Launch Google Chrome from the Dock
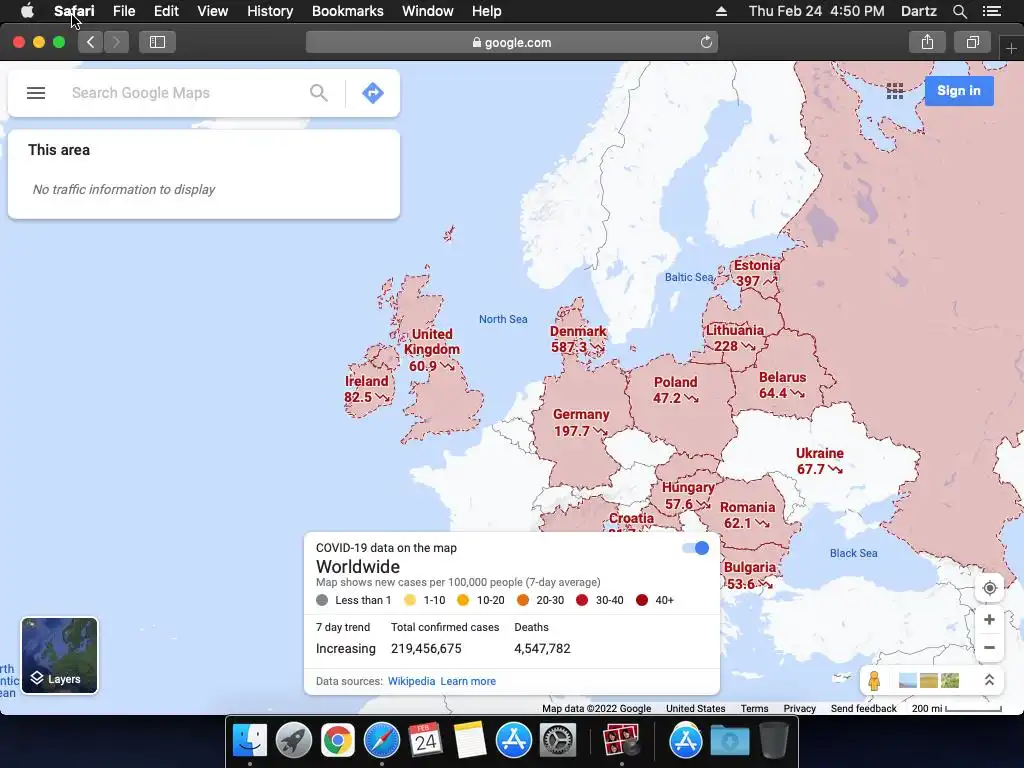Image resolution: width=1024 pixels, height=768 pixels. pos(338,740)
